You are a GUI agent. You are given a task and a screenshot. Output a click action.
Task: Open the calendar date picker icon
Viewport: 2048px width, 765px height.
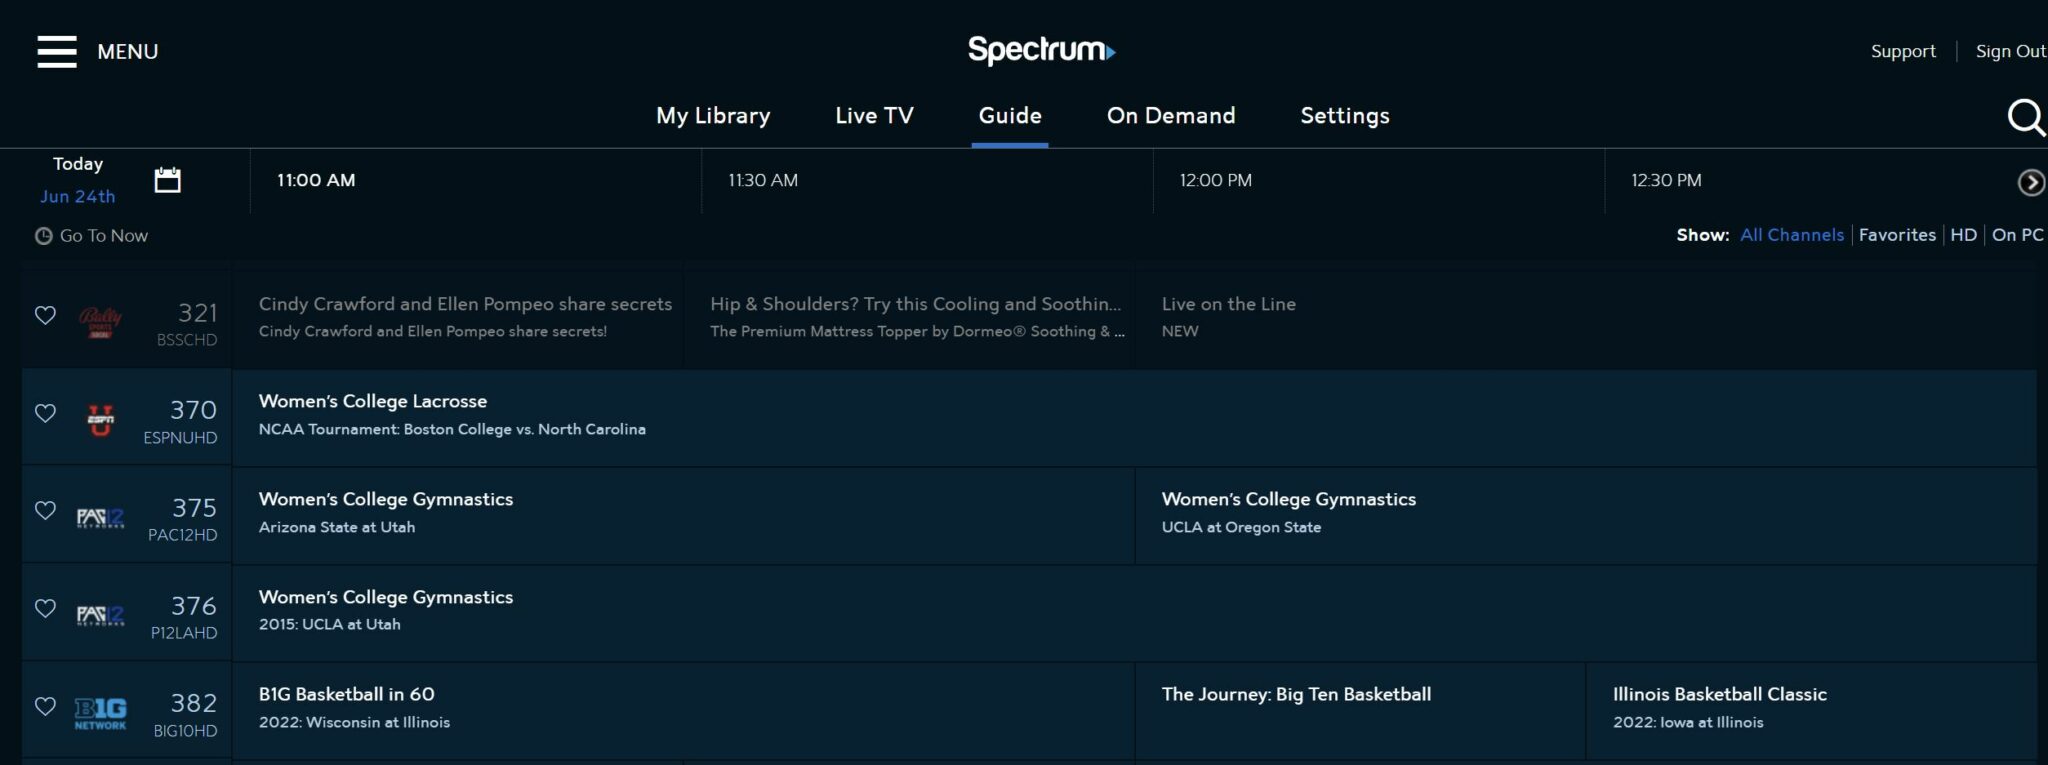(168, 180)
